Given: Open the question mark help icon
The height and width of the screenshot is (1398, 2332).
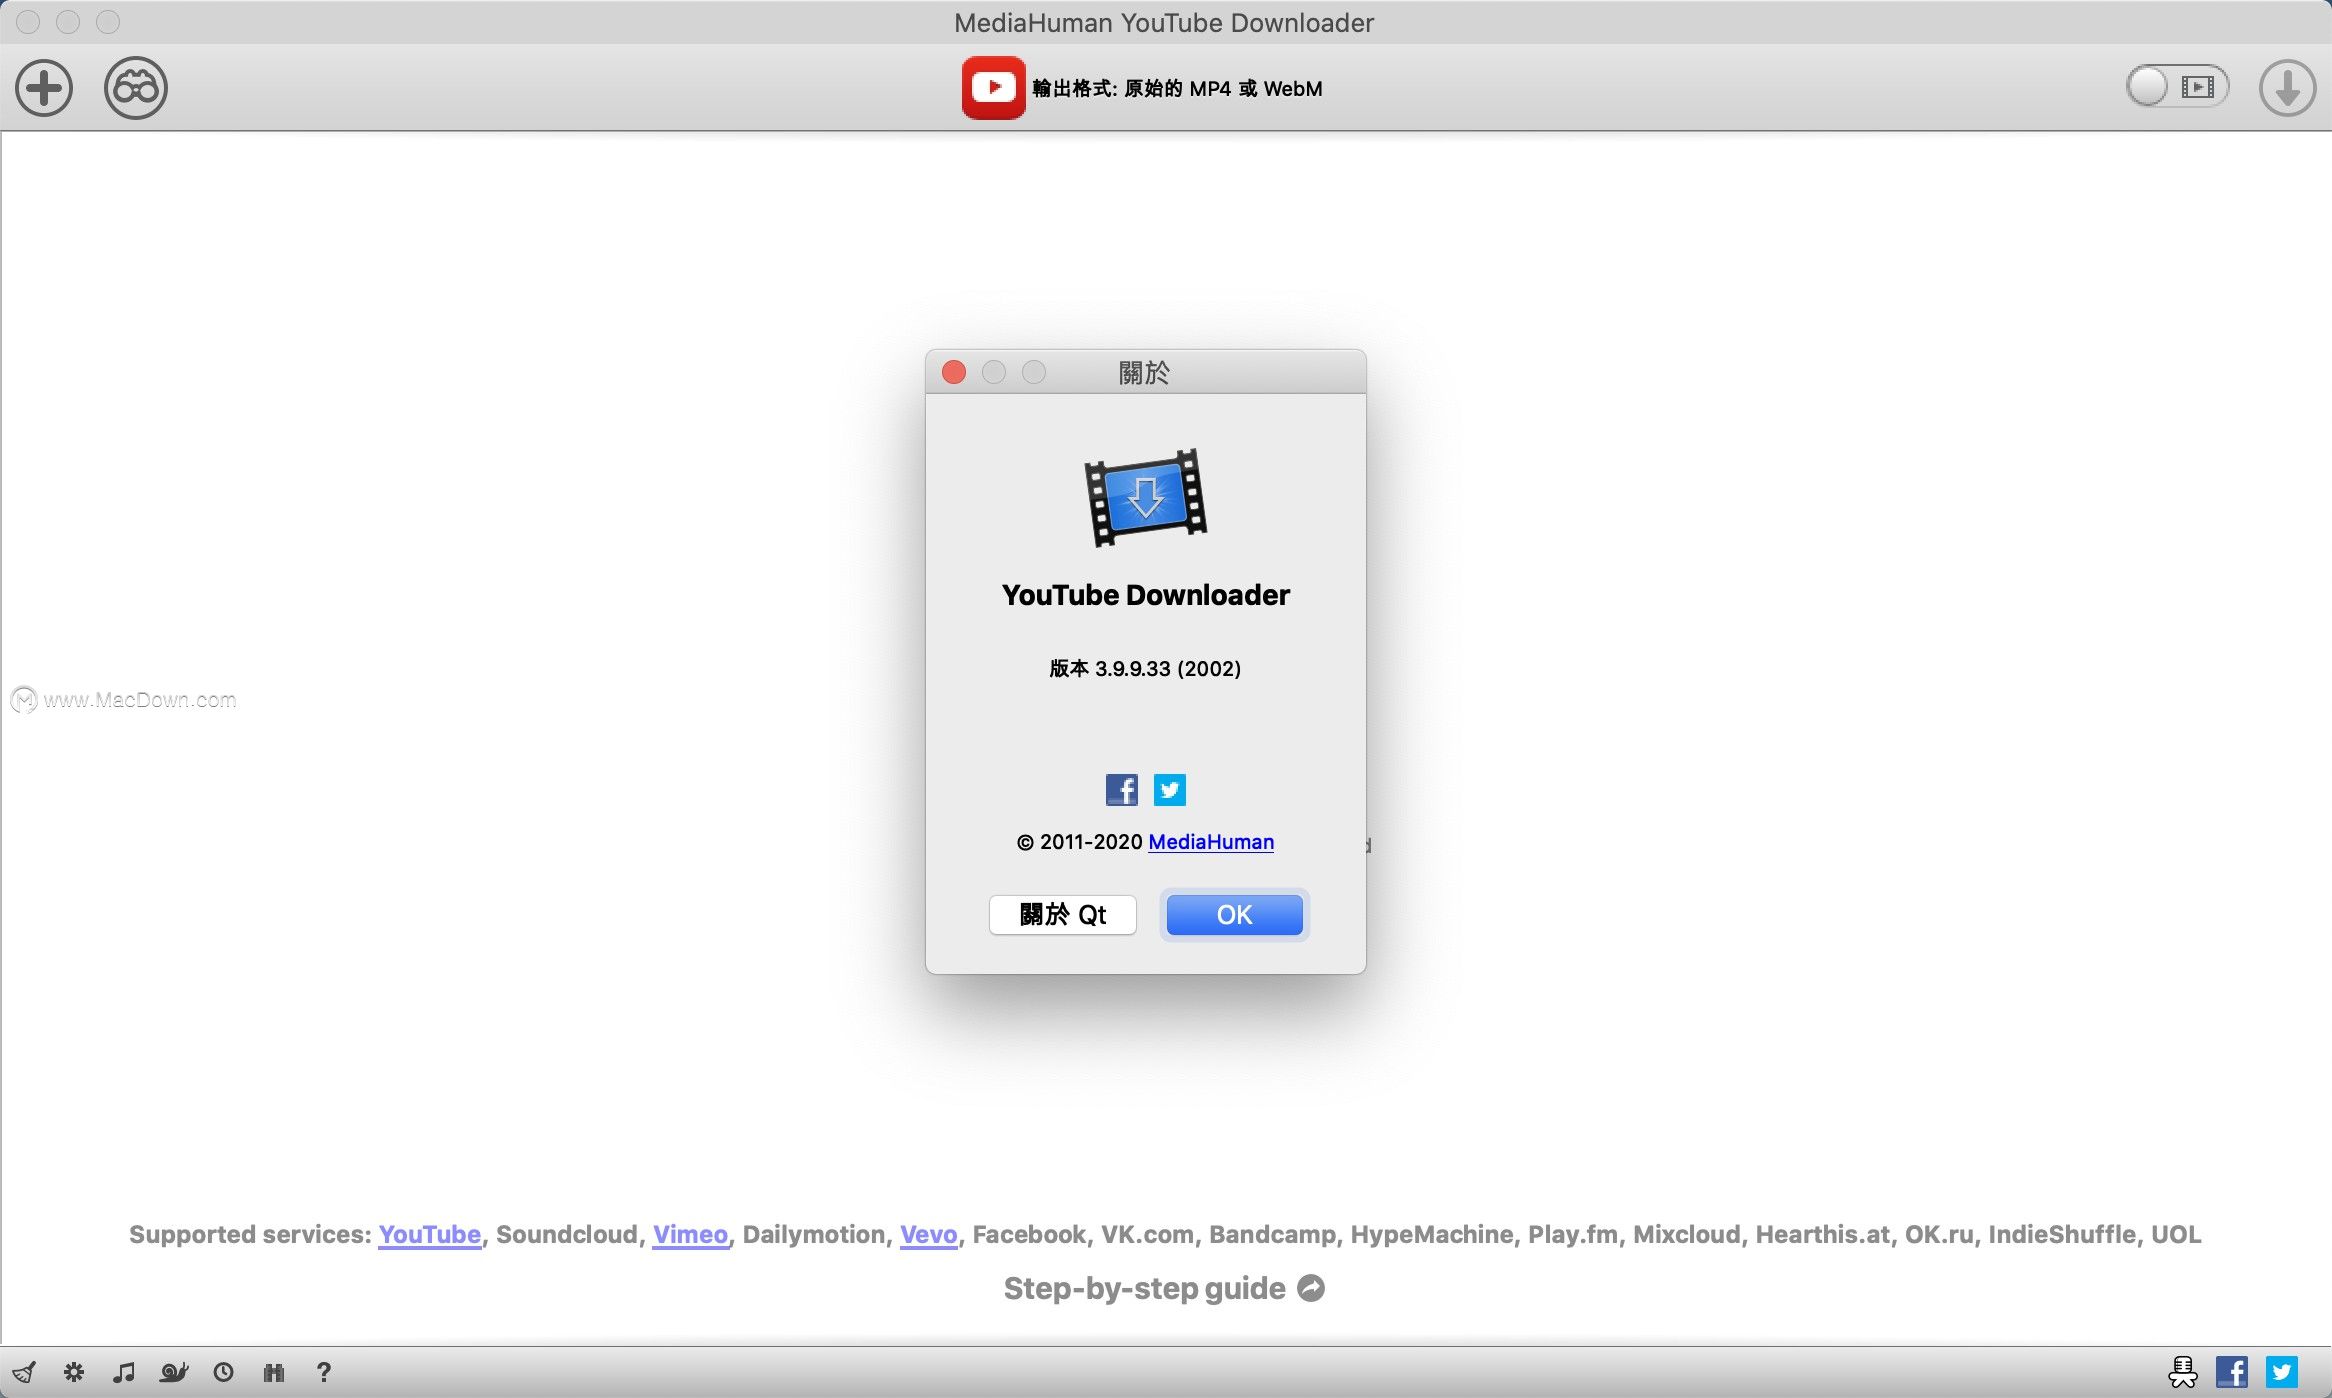Looking at the screenshot, I should click(x=323, y=1372).
